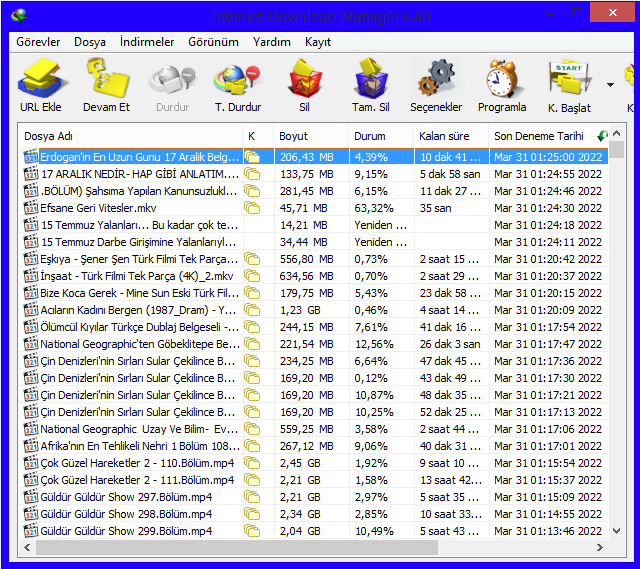Click the horizontal scrollbar left arrow
The height and width of the screenshot is (569, 640).
(27, 547)
